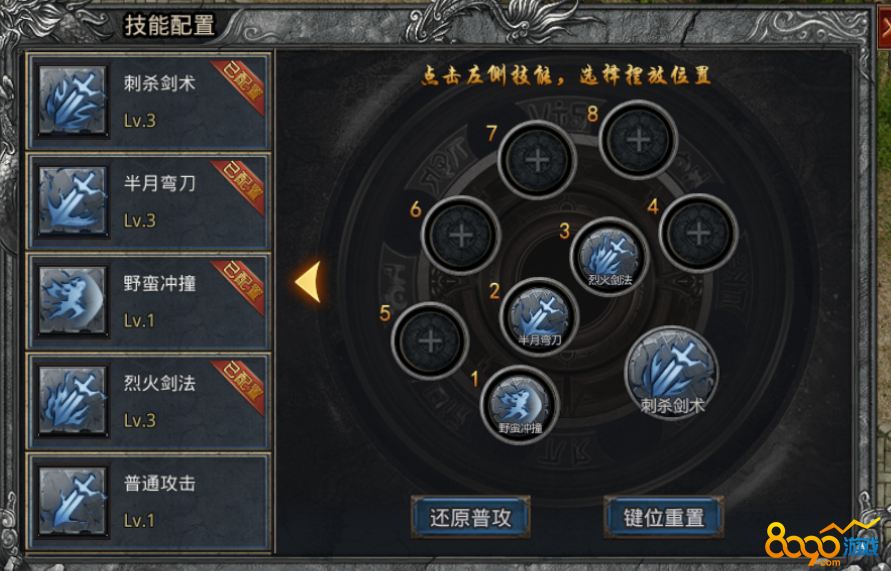Select the 野蛮冲撞 skill icon in list
891x571 pixels.
pos(72,301)
